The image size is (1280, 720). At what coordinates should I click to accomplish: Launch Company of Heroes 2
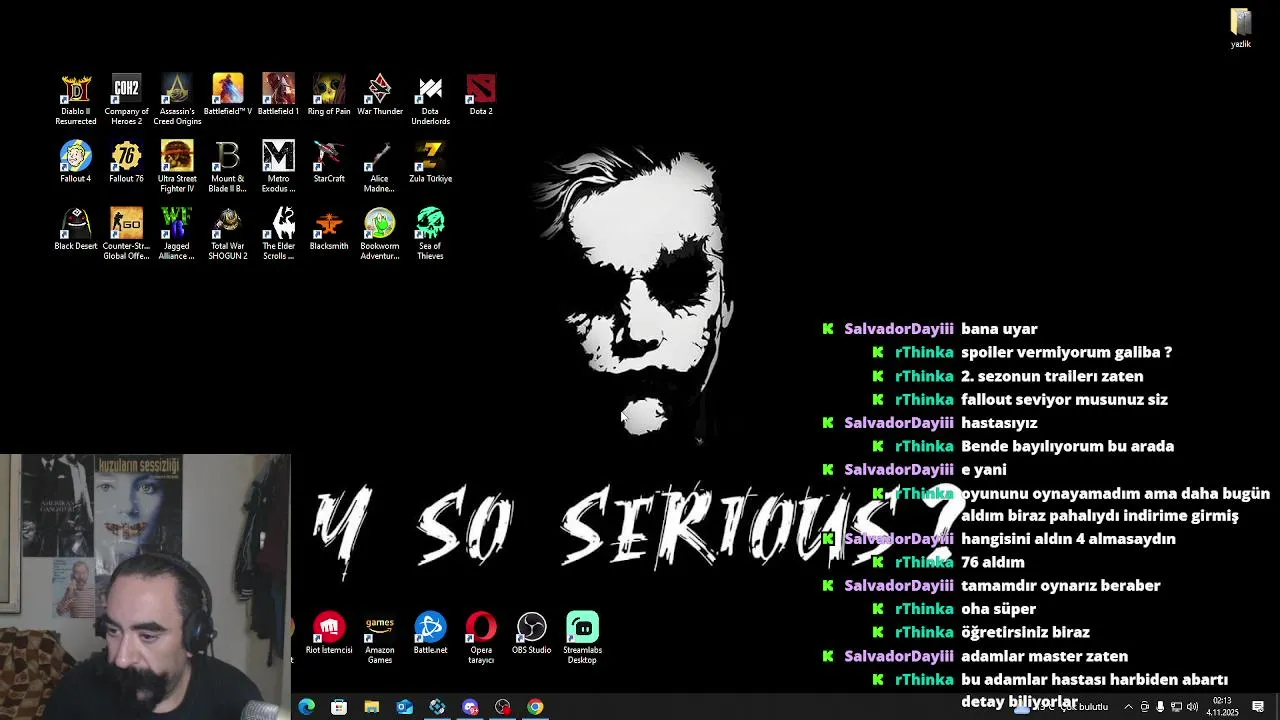coord(126,99)
